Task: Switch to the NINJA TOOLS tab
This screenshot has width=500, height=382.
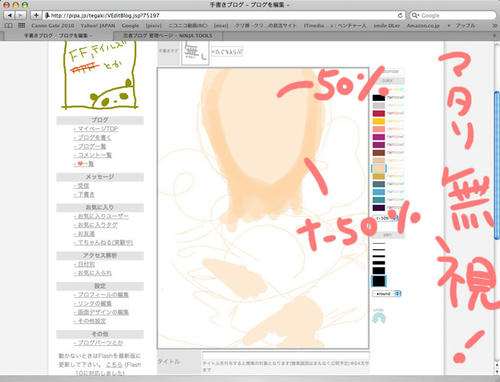Action: (x=168, y=36)
